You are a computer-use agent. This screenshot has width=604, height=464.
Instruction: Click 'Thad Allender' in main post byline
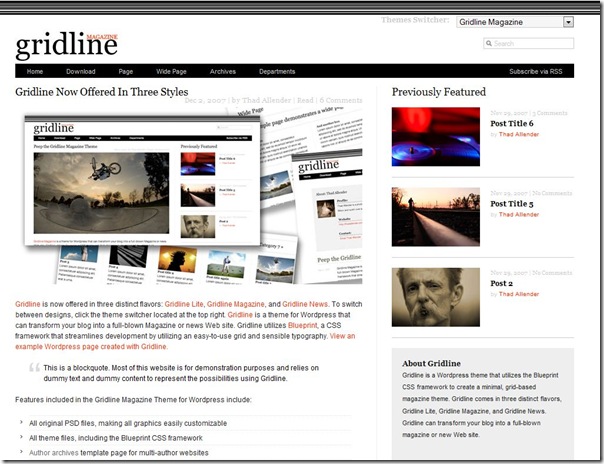[266, 101]
